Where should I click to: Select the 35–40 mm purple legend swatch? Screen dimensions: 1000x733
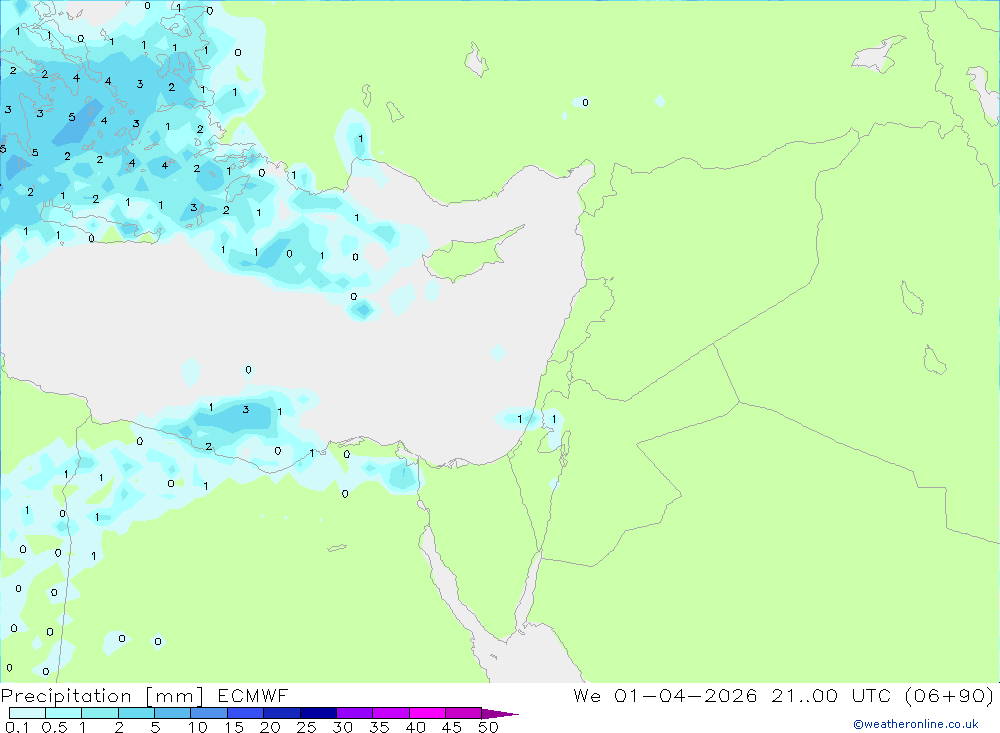390,713
